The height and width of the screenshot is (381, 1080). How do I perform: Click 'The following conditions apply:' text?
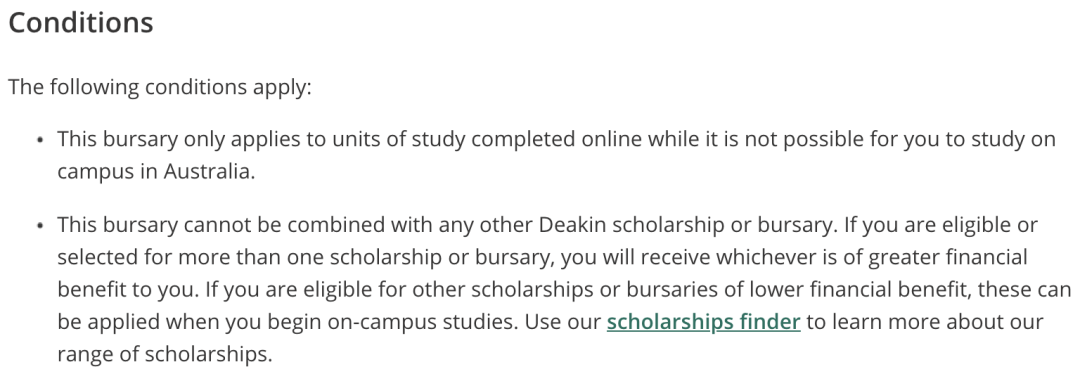pos(160,87)
